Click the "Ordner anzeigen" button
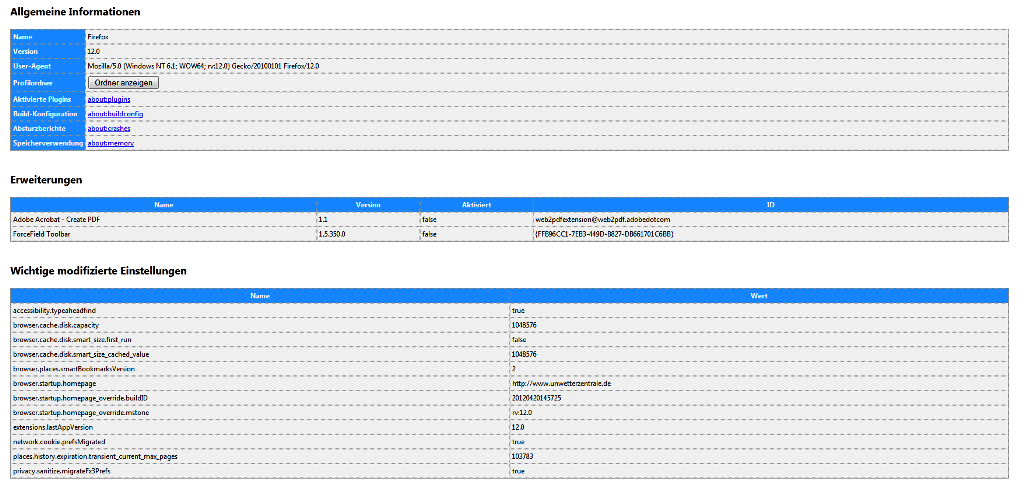This screenshot has height=493, width=1024. pos(123,83)
